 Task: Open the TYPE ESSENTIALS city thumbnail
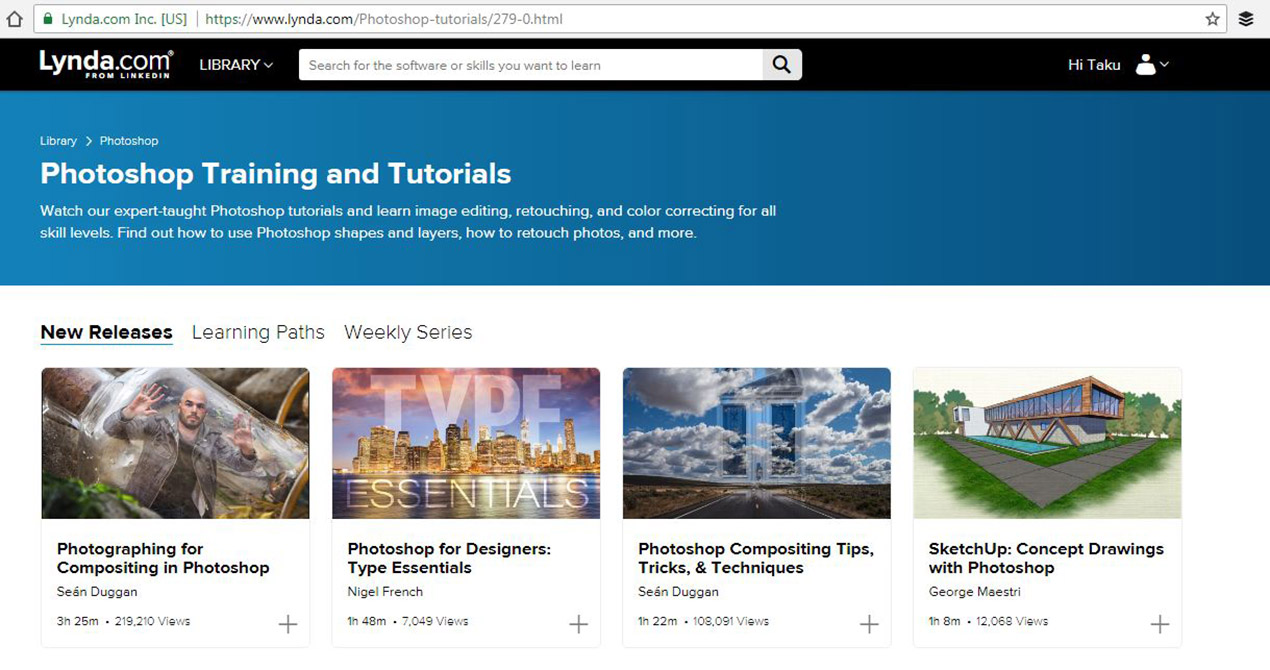466,443
